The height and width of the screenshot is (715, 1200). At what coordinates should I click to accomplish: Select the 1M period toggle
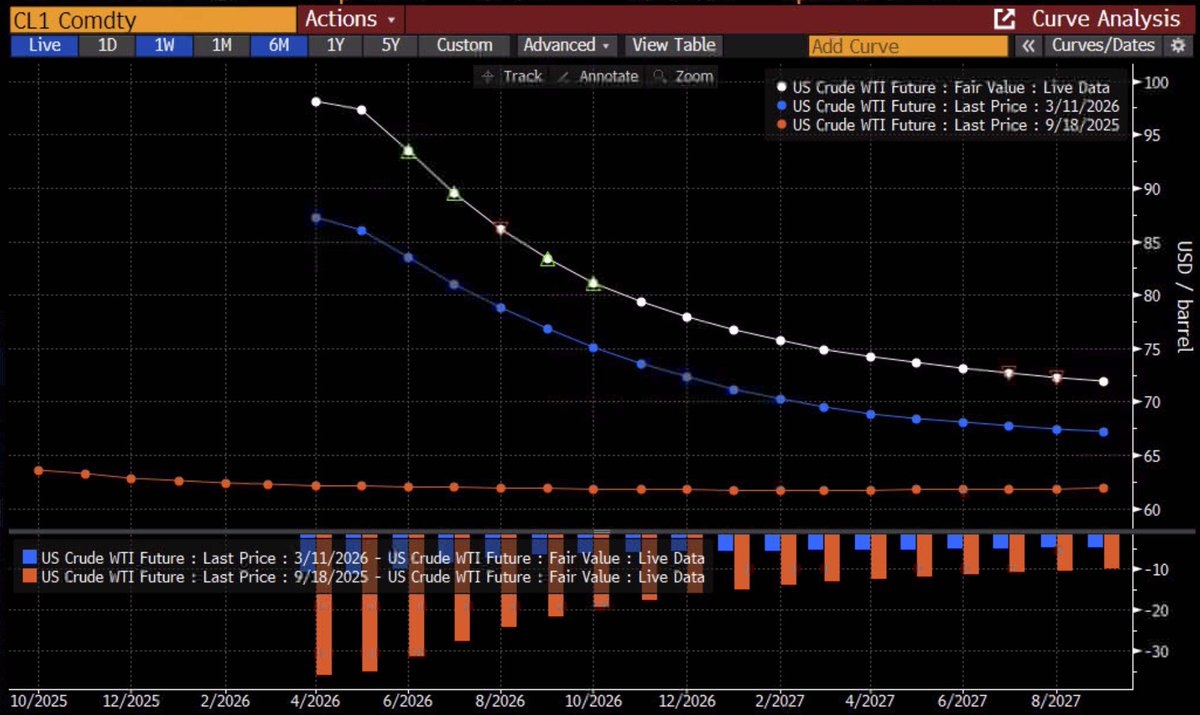pyautogui.click(x=221, y=45)
